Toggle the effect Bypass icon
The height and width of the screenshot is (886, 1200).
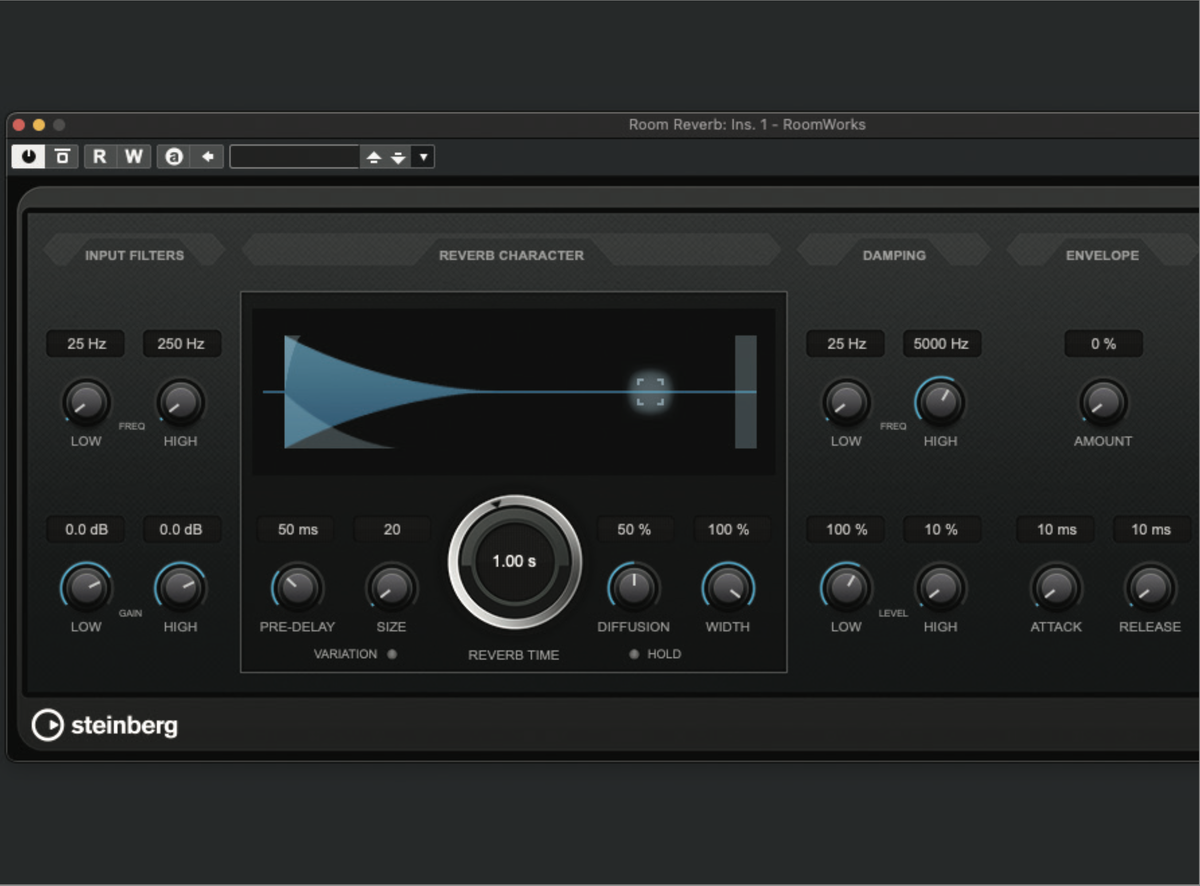(x=61, y=156)
